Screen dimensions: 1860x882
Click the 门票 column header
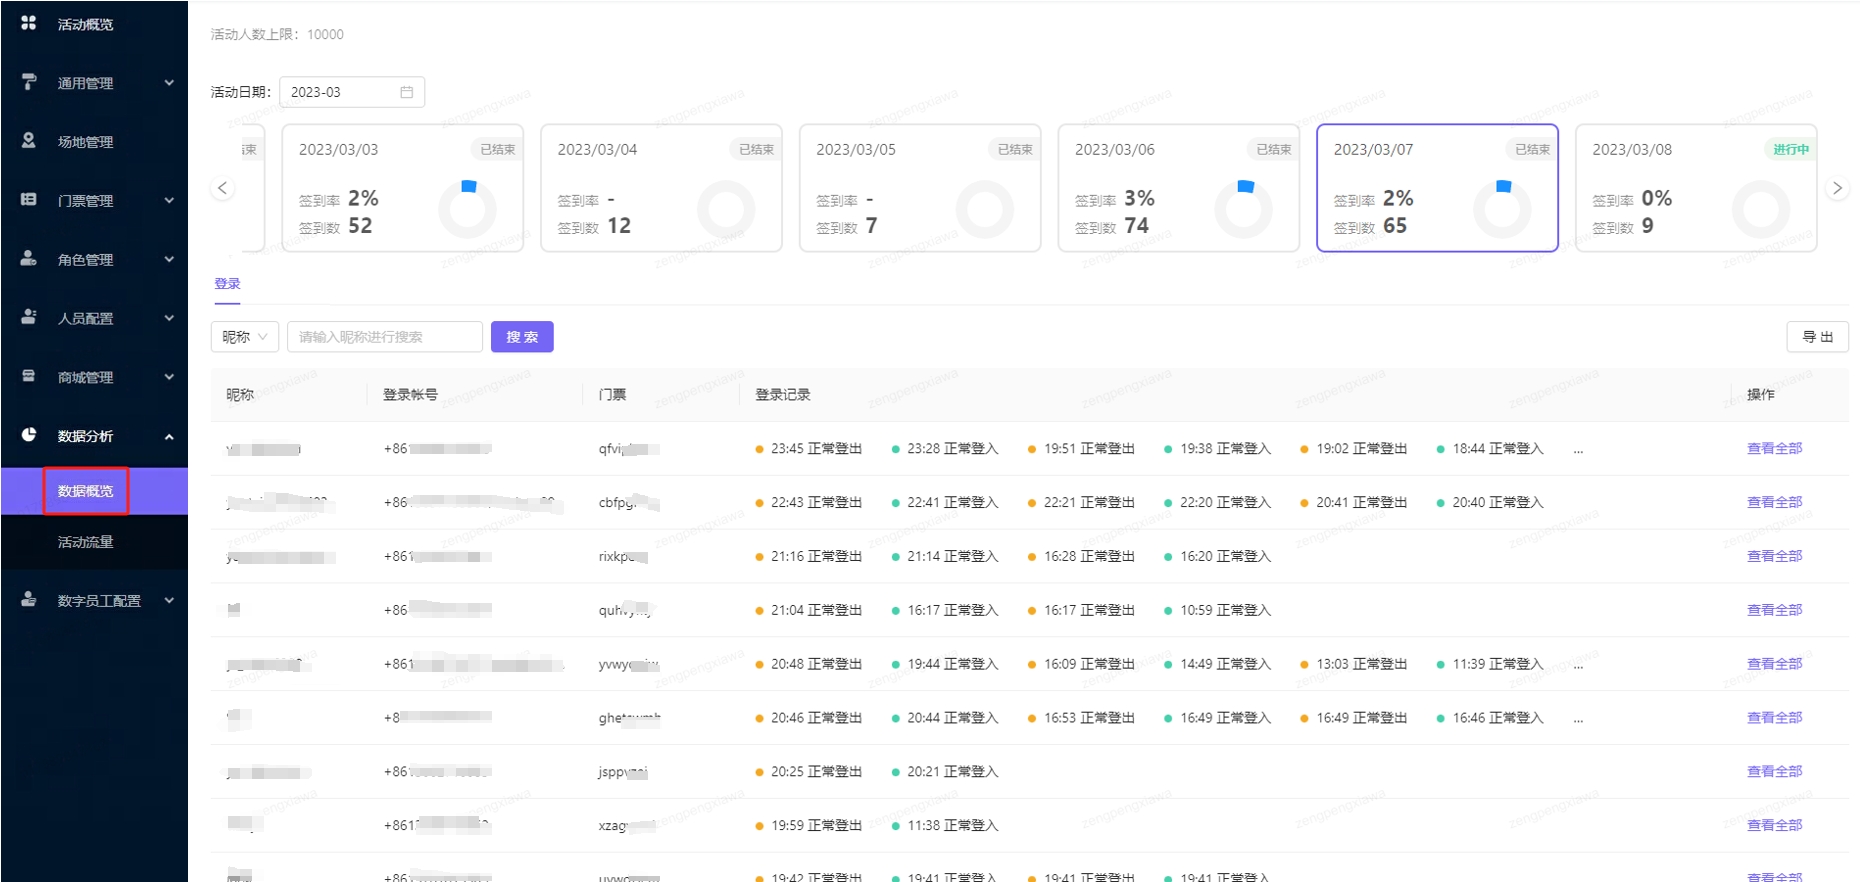click(612, 395)
